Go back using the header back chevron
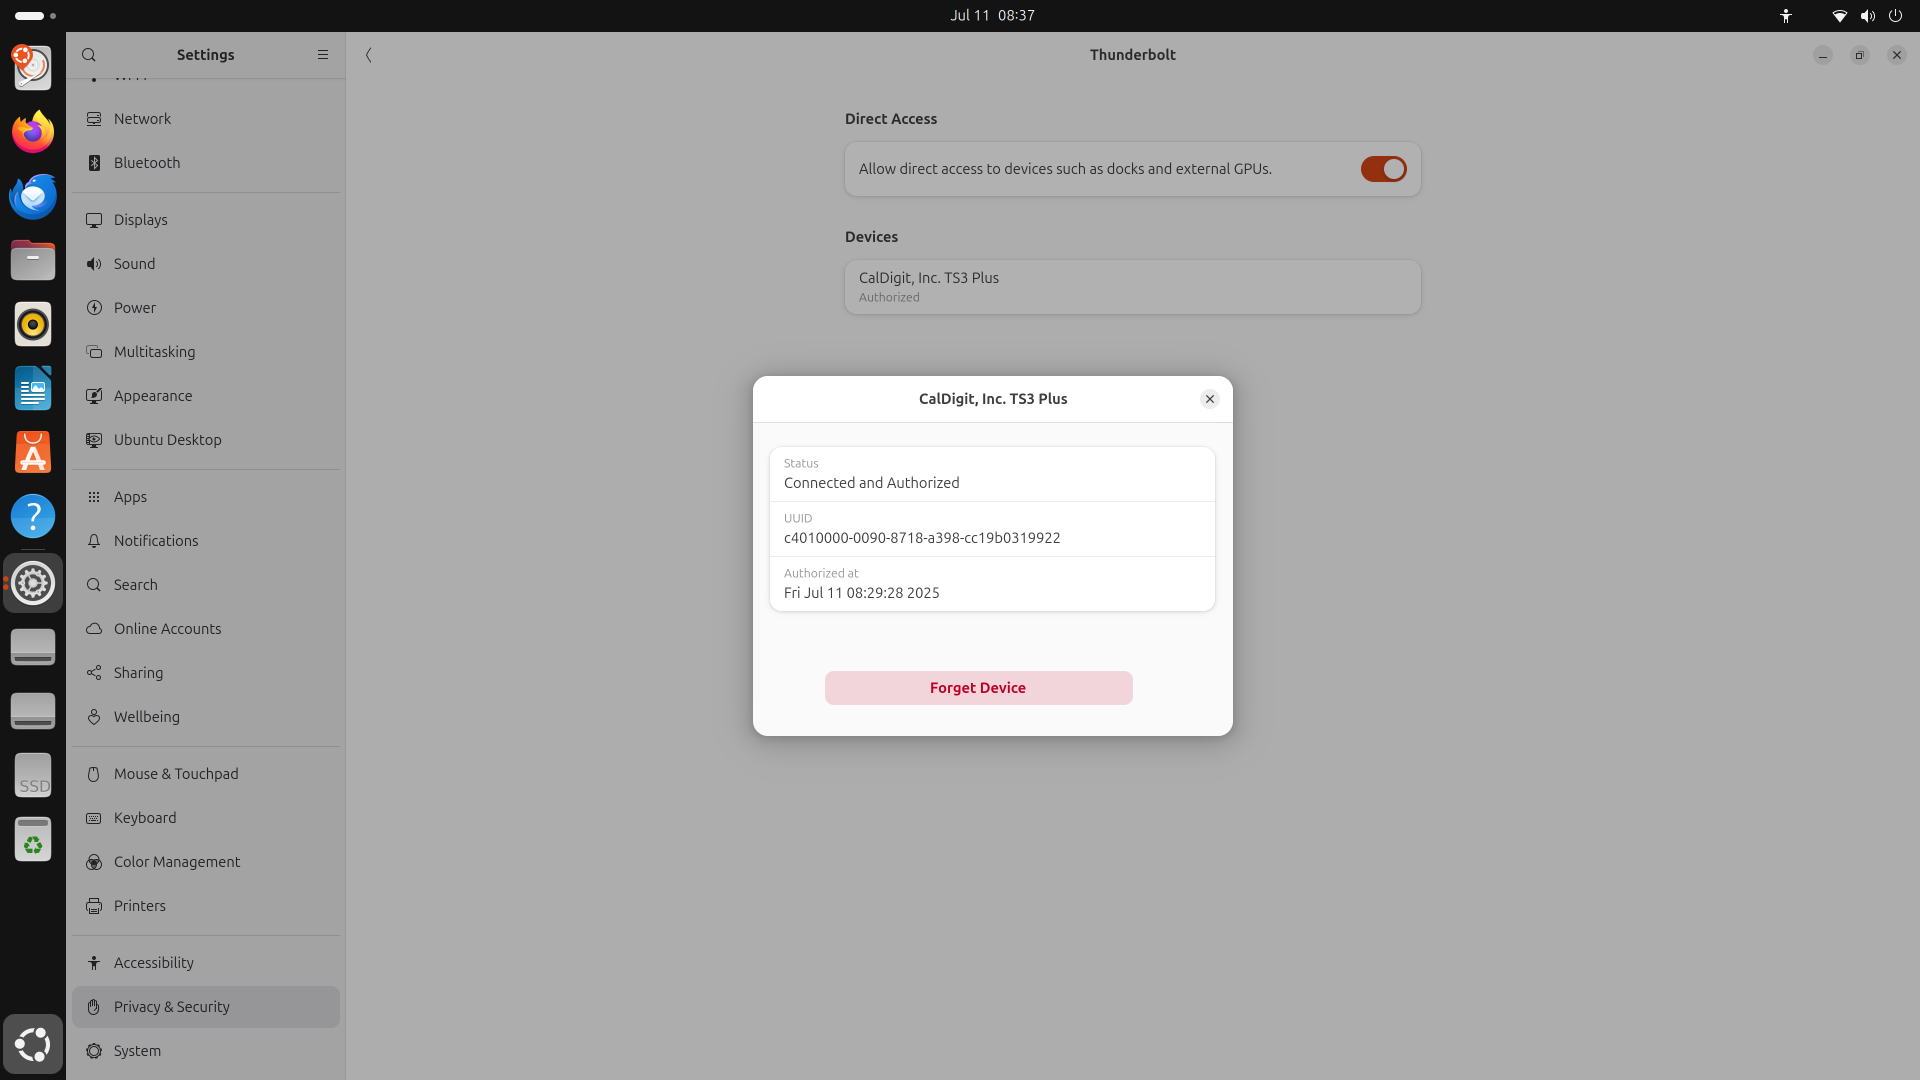The height and width of the screenshot is (1080, 1920). click(x=369, y=55)
